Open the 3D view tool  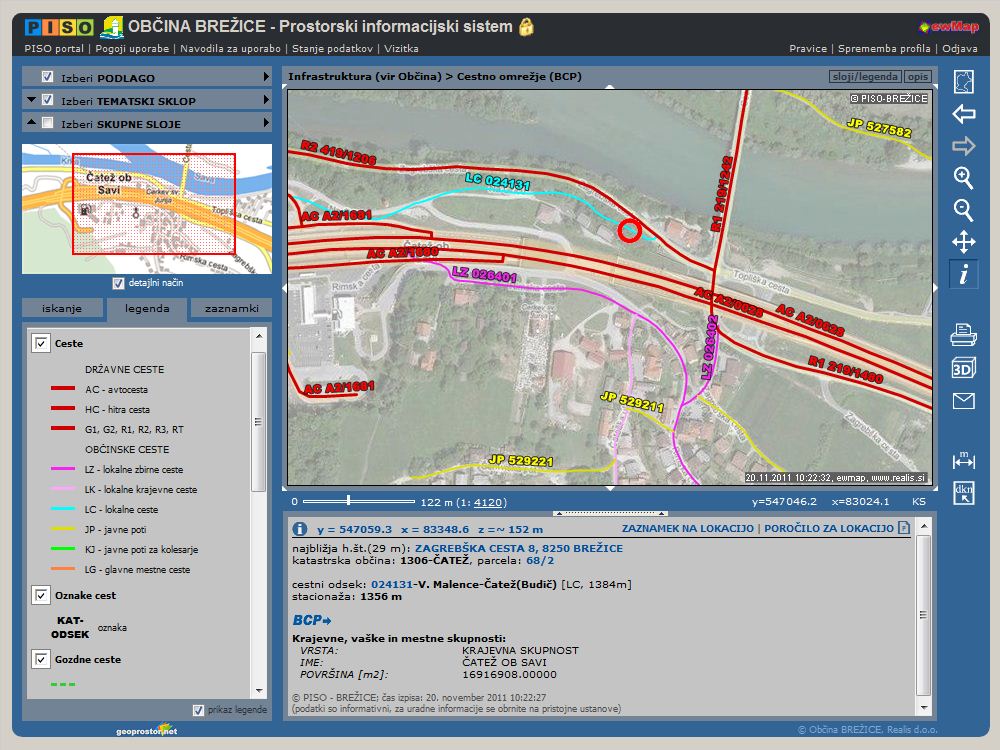tap(963, 367)
